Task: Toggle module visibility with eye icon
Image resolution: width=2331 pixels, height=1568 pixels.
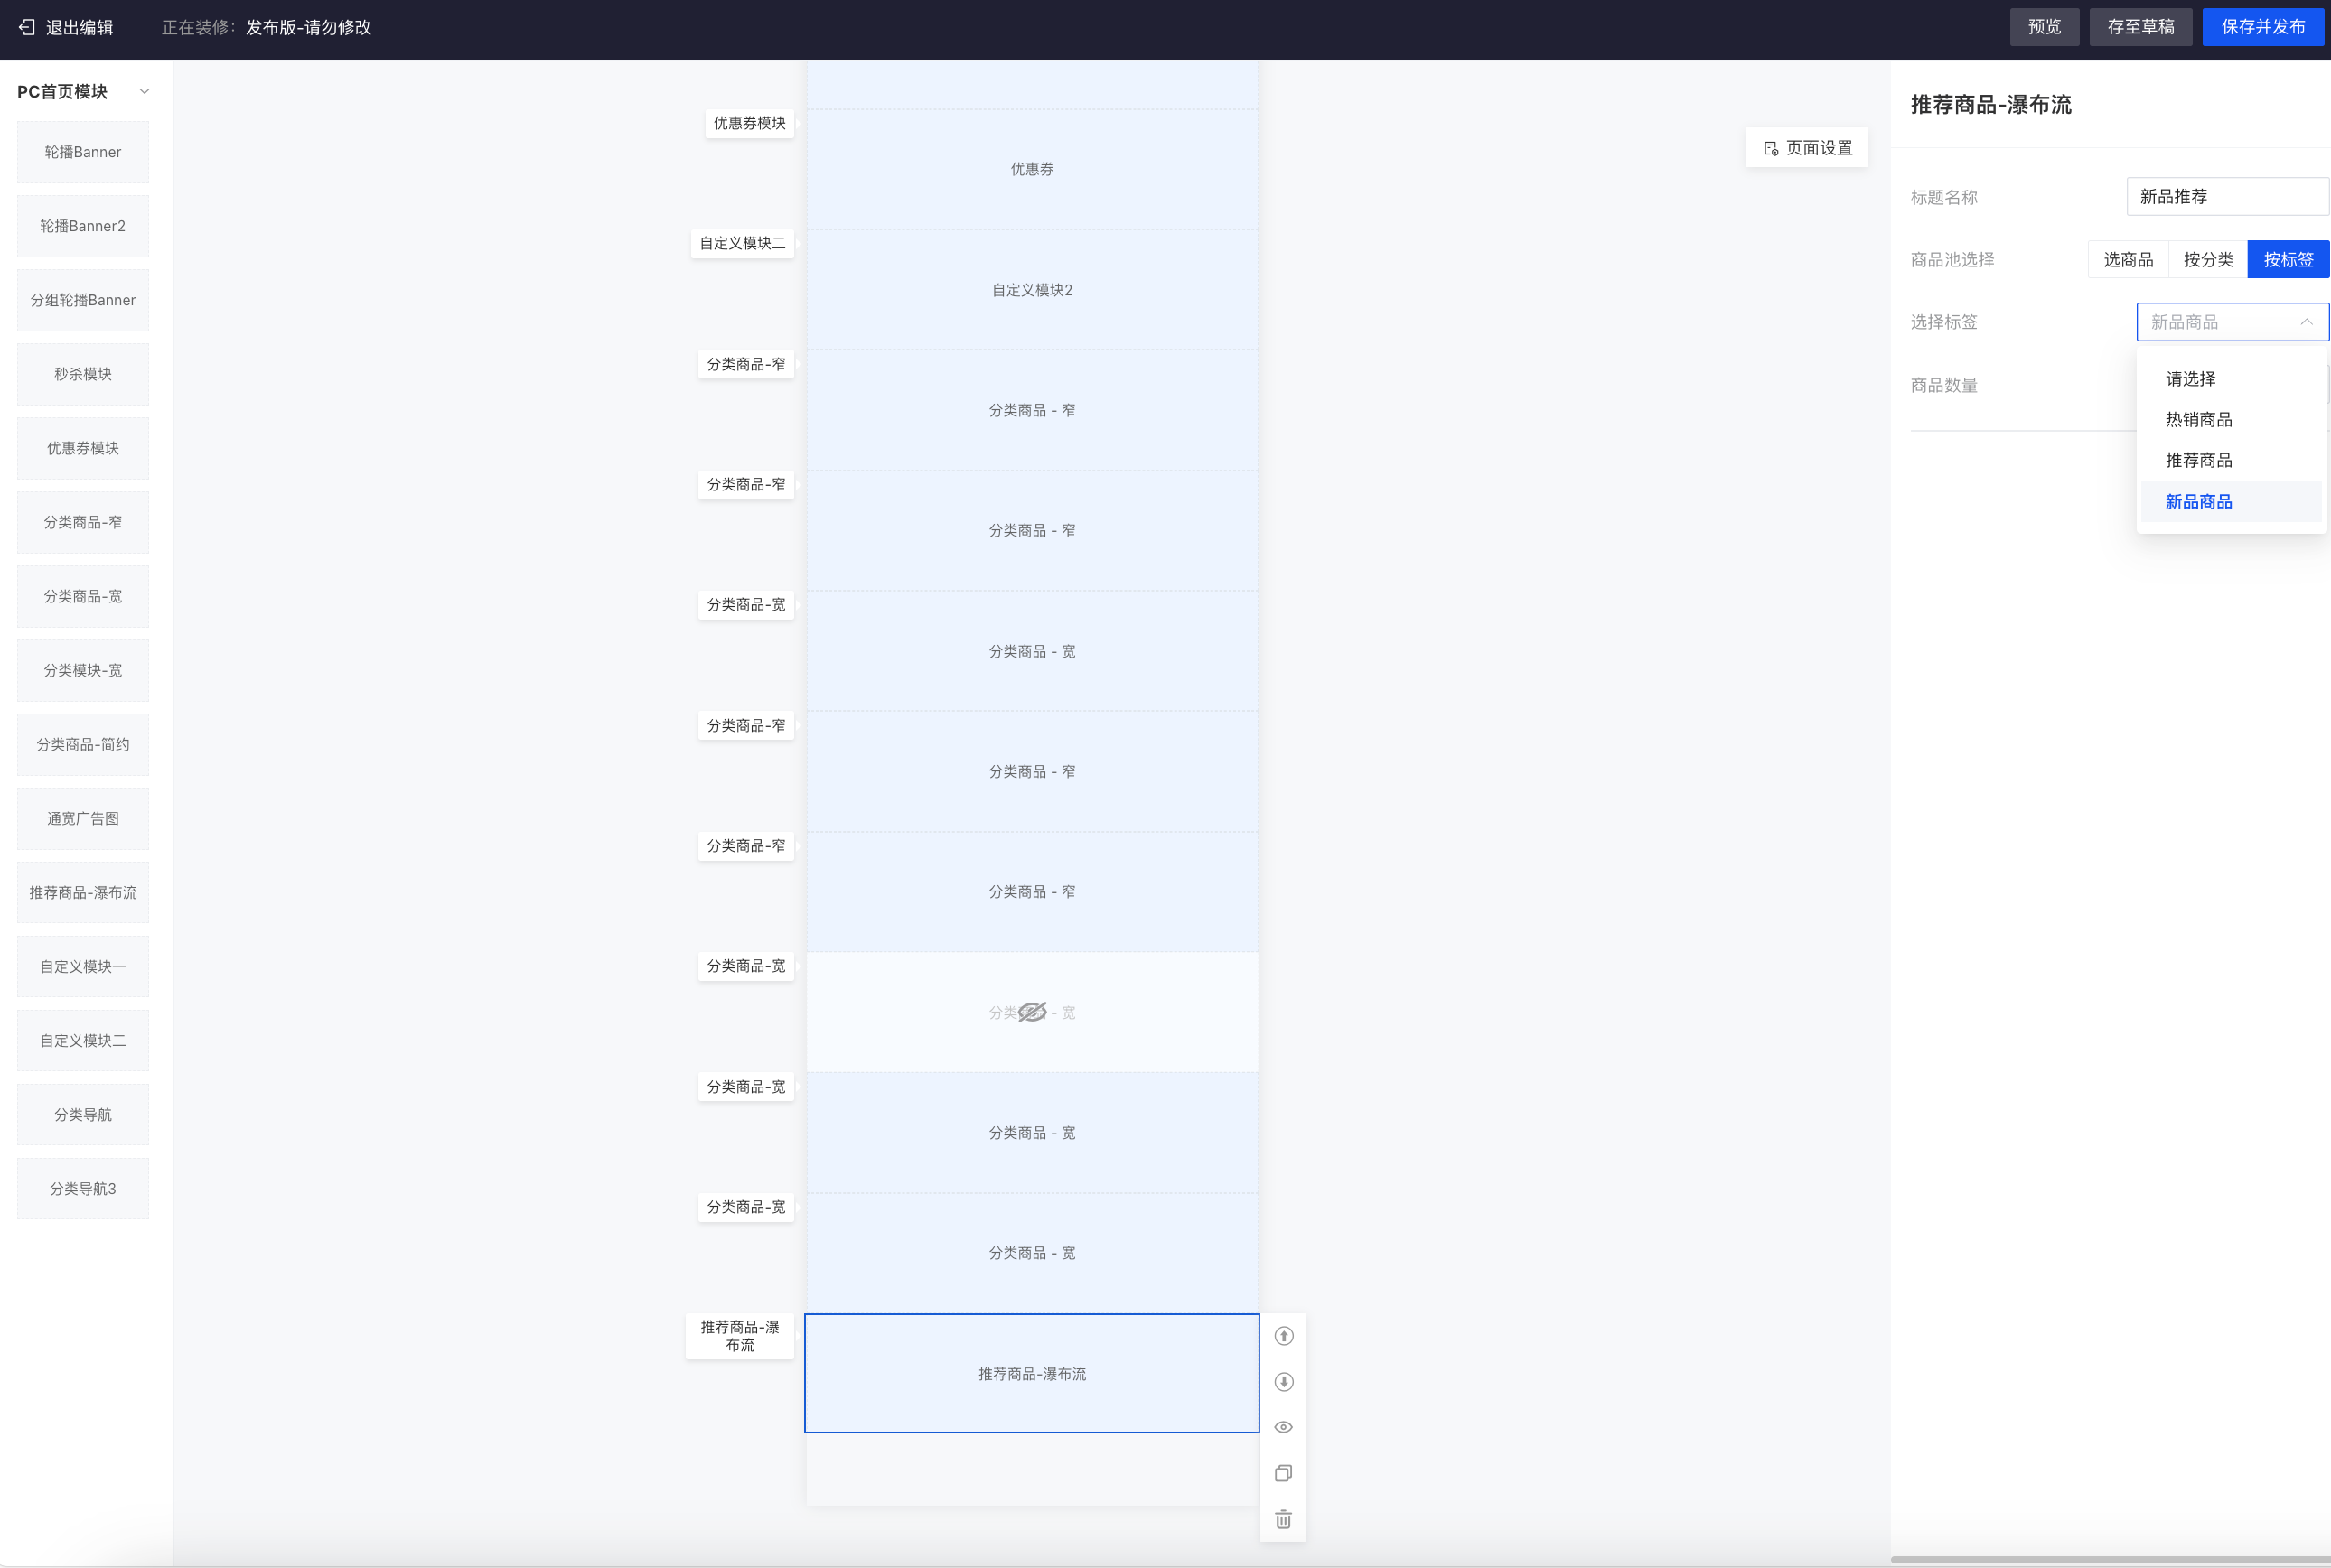Action: pos(1284,1427)
